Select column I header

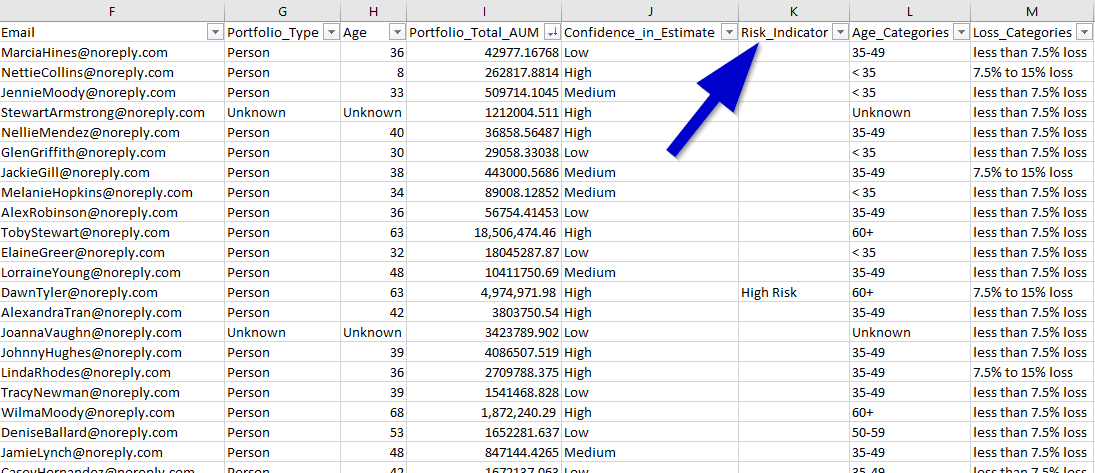click(483, 11)
